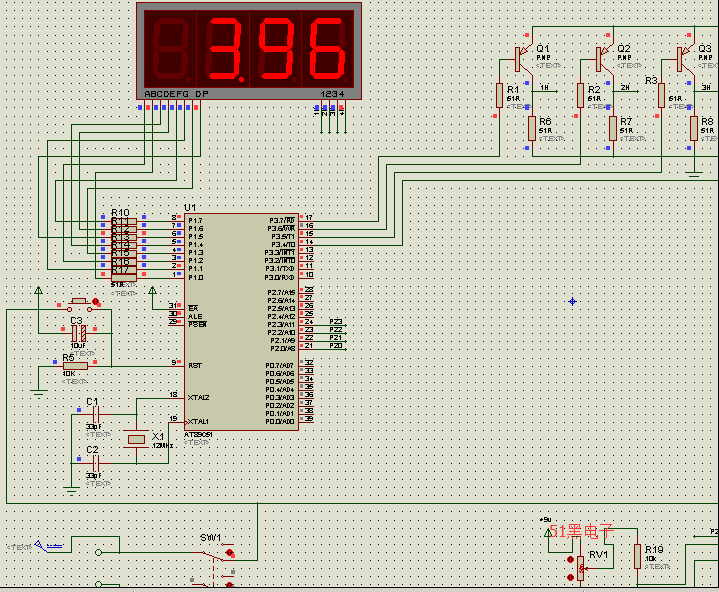The height and width of the screenshot is (592, 719).
Task: Click the PSEN pin label
Action: point(197,325)
